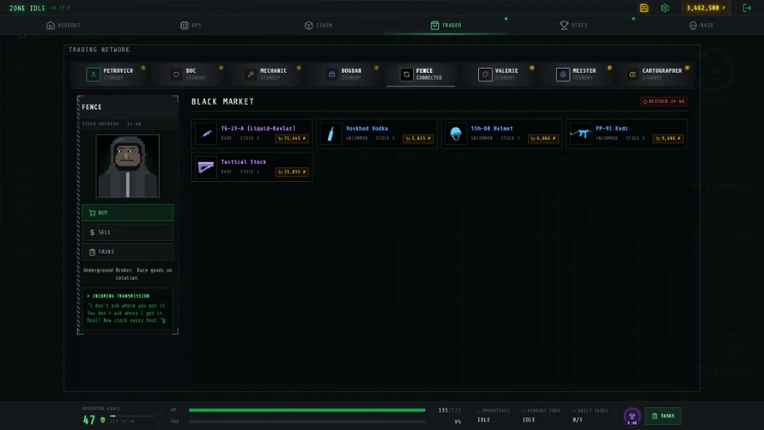This screenshot has height=430, width=764.
Task: Select the Bogdan trader tab
Action: pos(344,74)
